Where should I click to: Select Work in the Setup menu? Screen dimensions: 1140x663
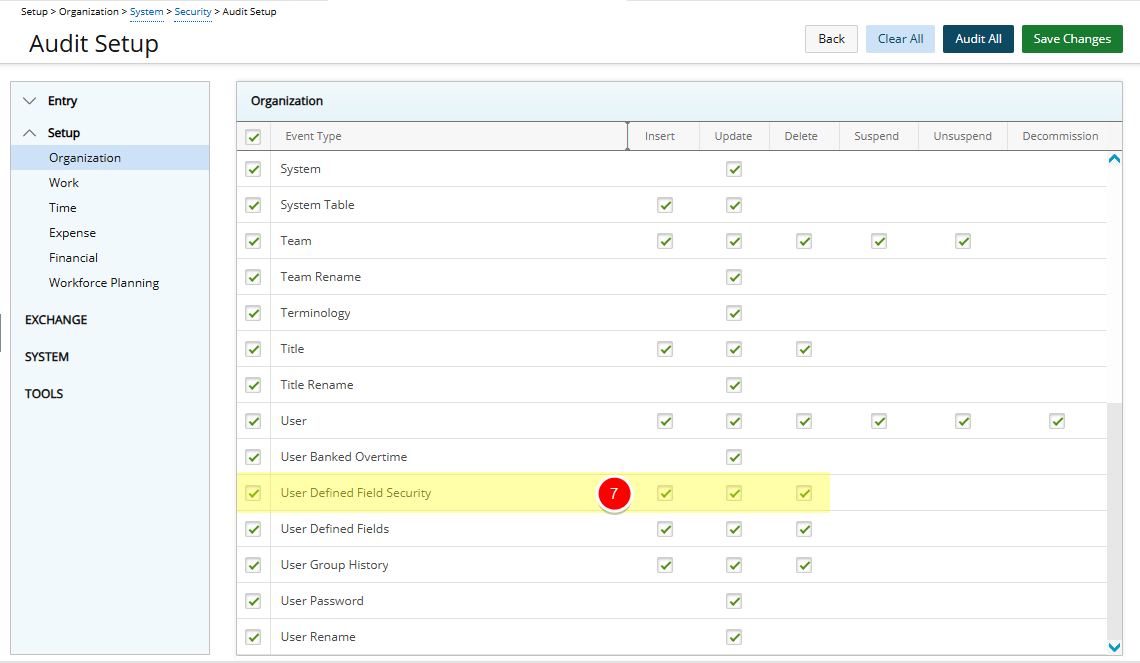pos(64,182)
